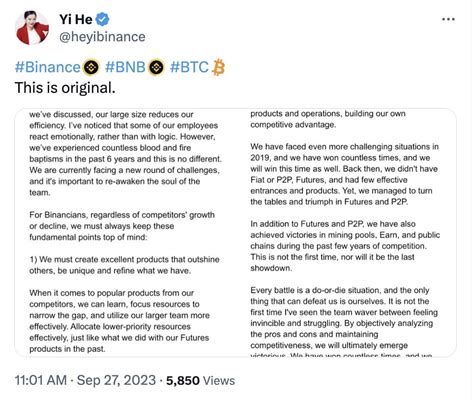This screenshot has width=474, height=401.
Task: Click the 'Every battle is a do-or-die' paragraph
Action: click(x=344, y=322)
